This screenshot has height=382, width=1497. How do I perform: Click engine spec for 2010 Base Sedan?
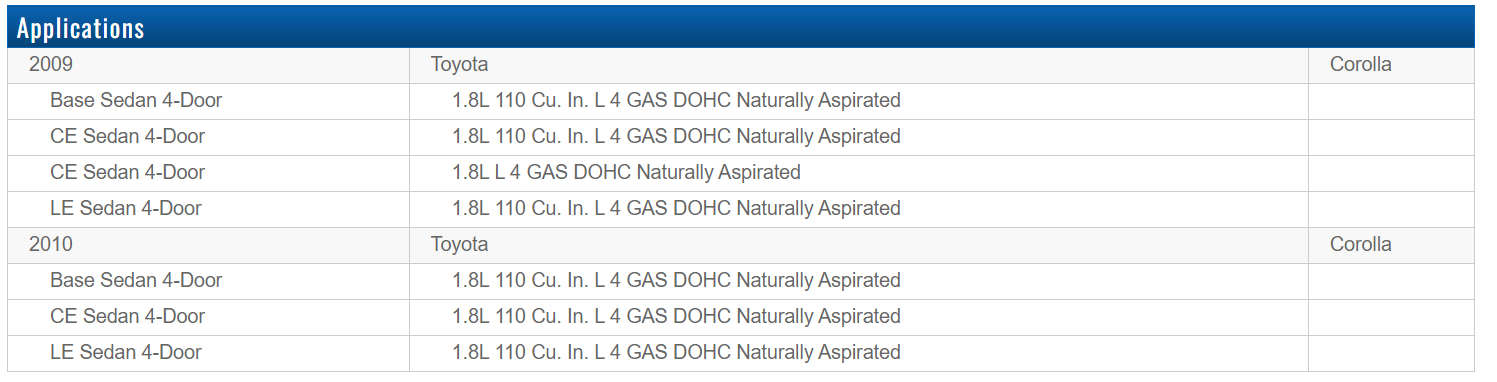[x=676, y=281]
